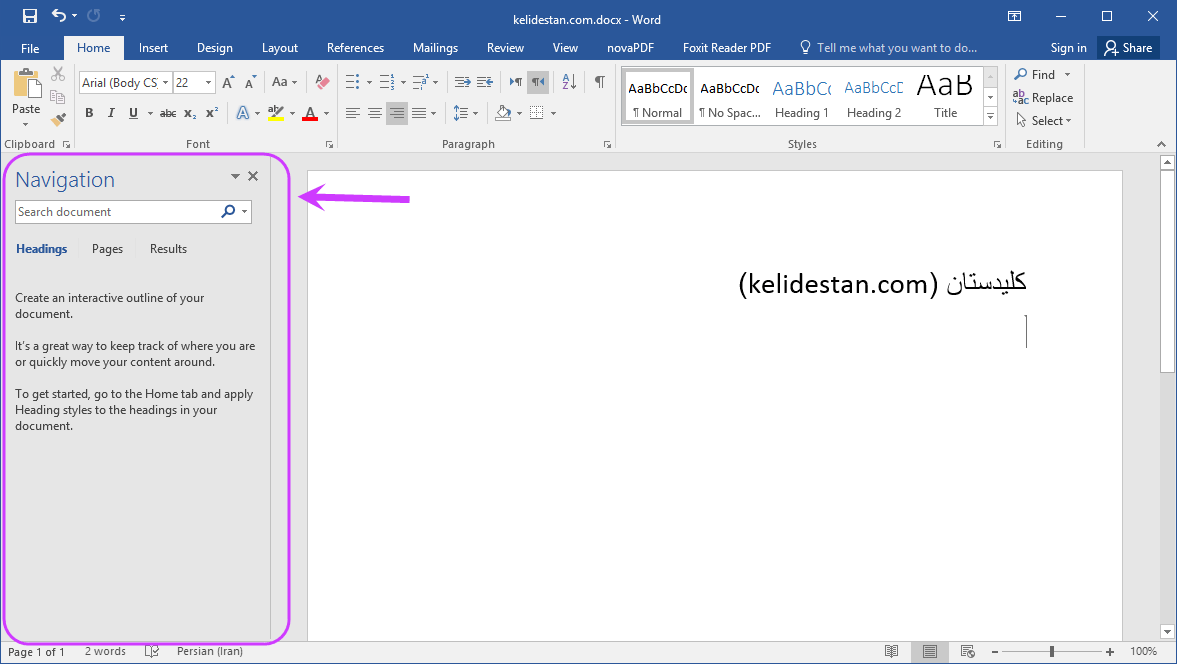Click the text highlight color button
Viewport: 1177px width, 664px height.
[x=275, y=113]
